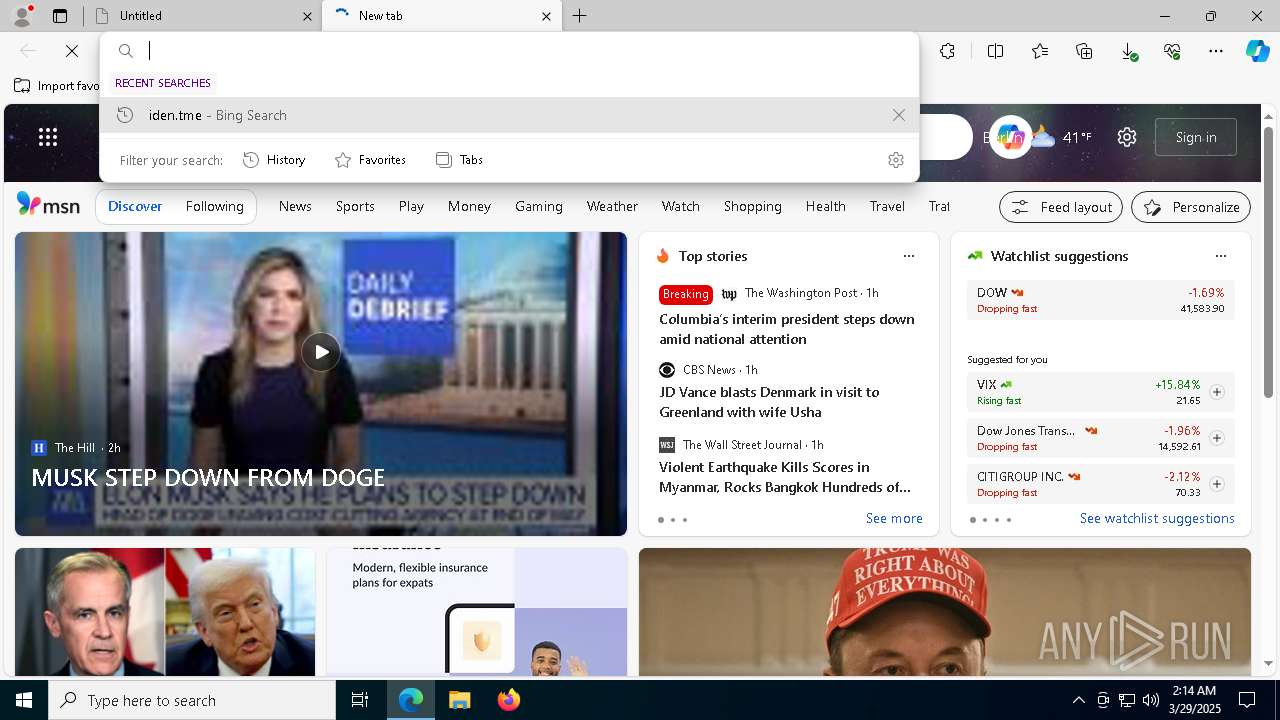
Task: Open the tab actions menu icon
Action: point(60,16)
